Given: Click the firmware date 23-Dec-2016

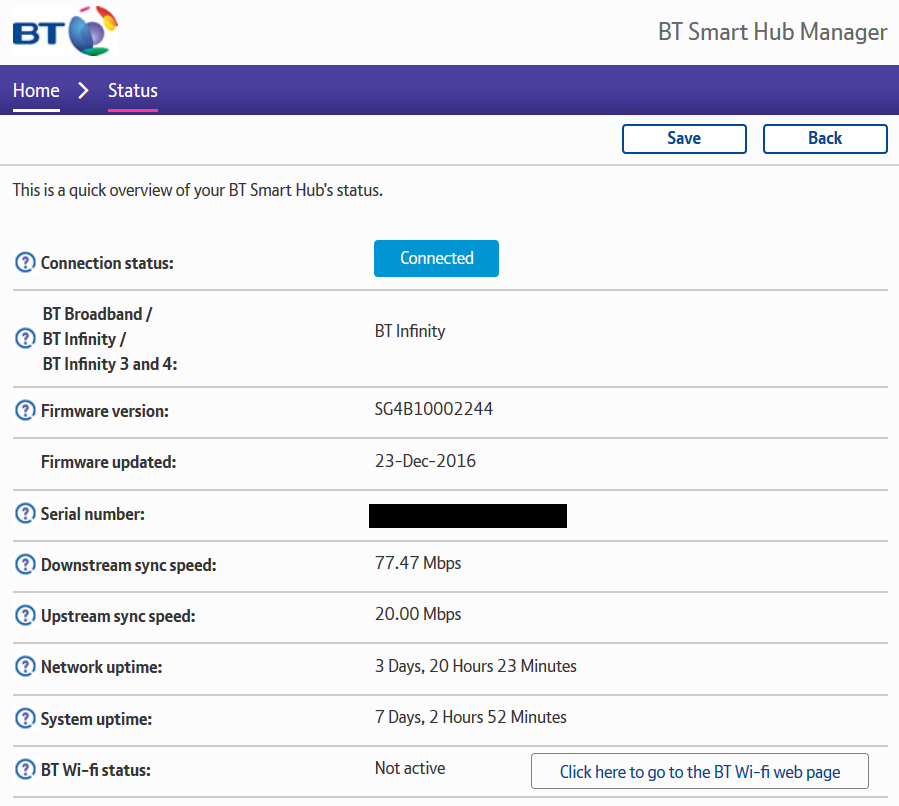Looking at the screenshot, I should [x=425, y=461].
